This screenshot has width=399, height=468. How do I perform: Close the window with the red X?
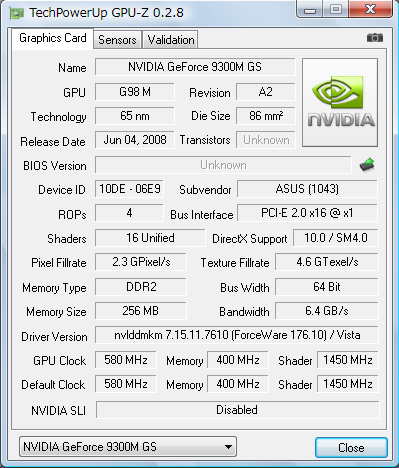[x=370, y=9]
